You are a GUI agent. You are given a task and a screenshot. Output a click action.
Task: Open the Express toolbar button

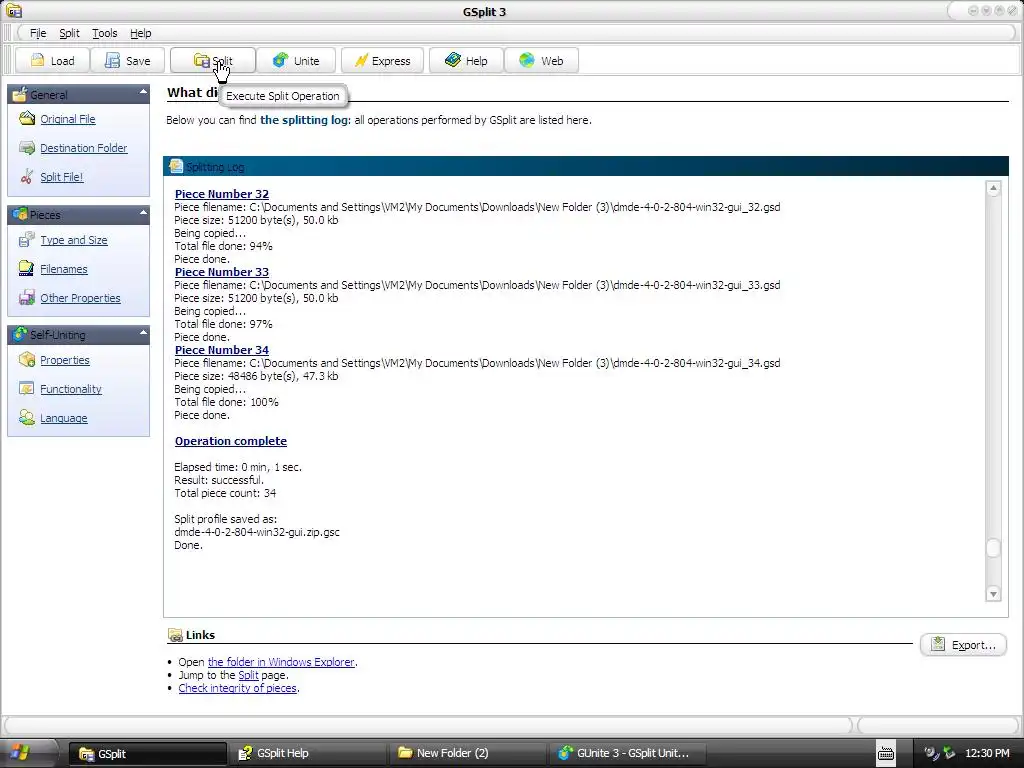pyautogui.click(x=382, y=61)
